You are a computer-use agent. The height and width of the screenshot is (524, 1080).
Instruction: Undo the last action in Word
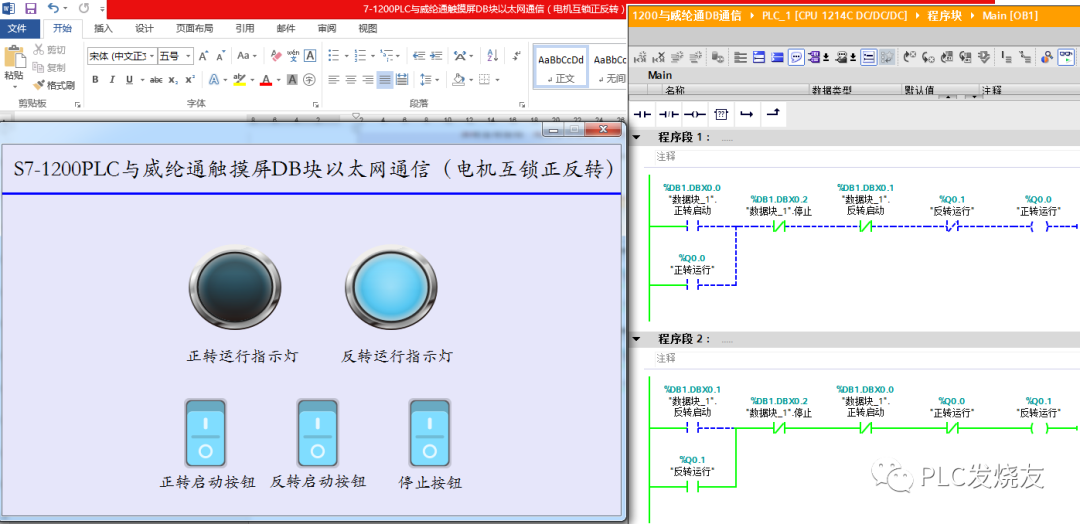click(x=54, y=9)
